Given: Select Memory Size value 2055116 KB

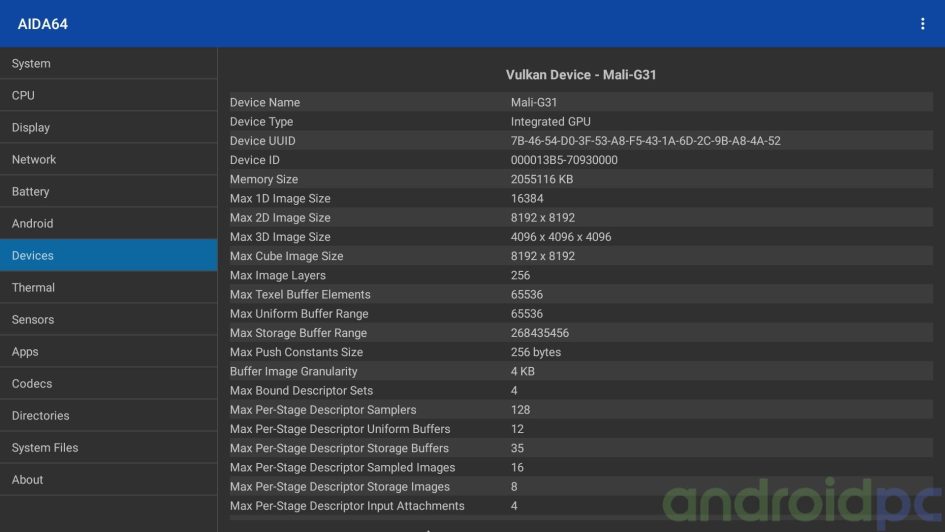Looking at the screenshot, I should 542,180.
